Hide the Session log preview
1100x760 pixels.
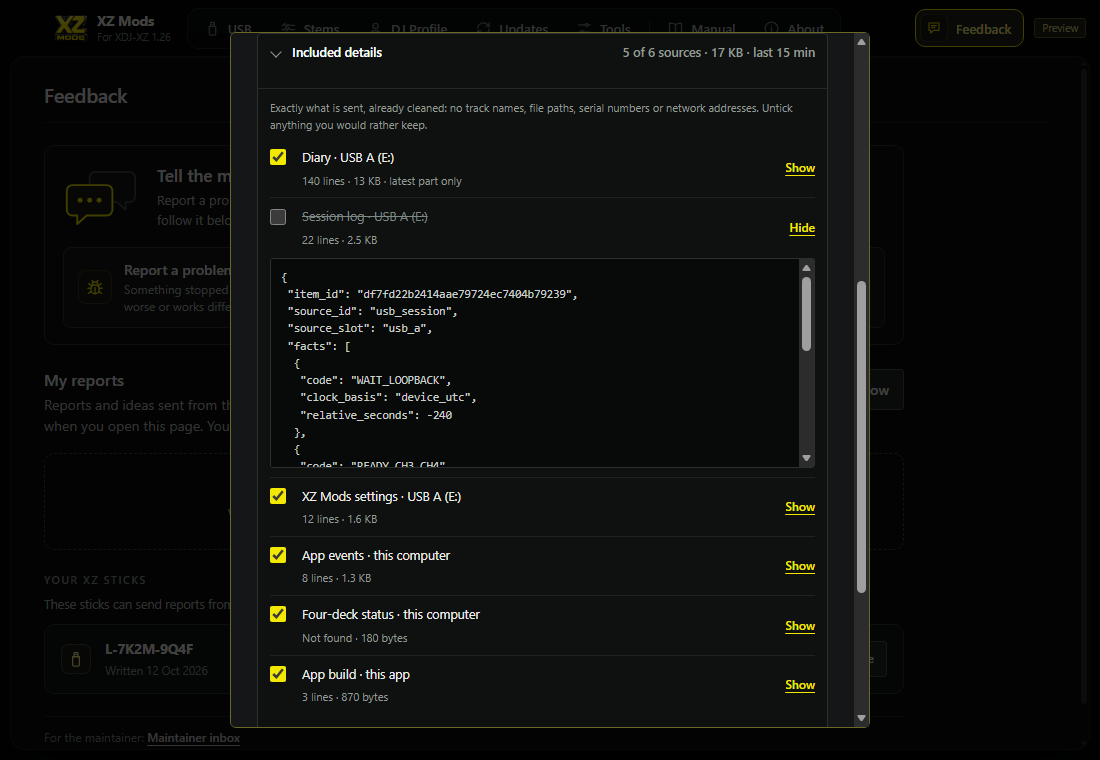click(802, 228)
